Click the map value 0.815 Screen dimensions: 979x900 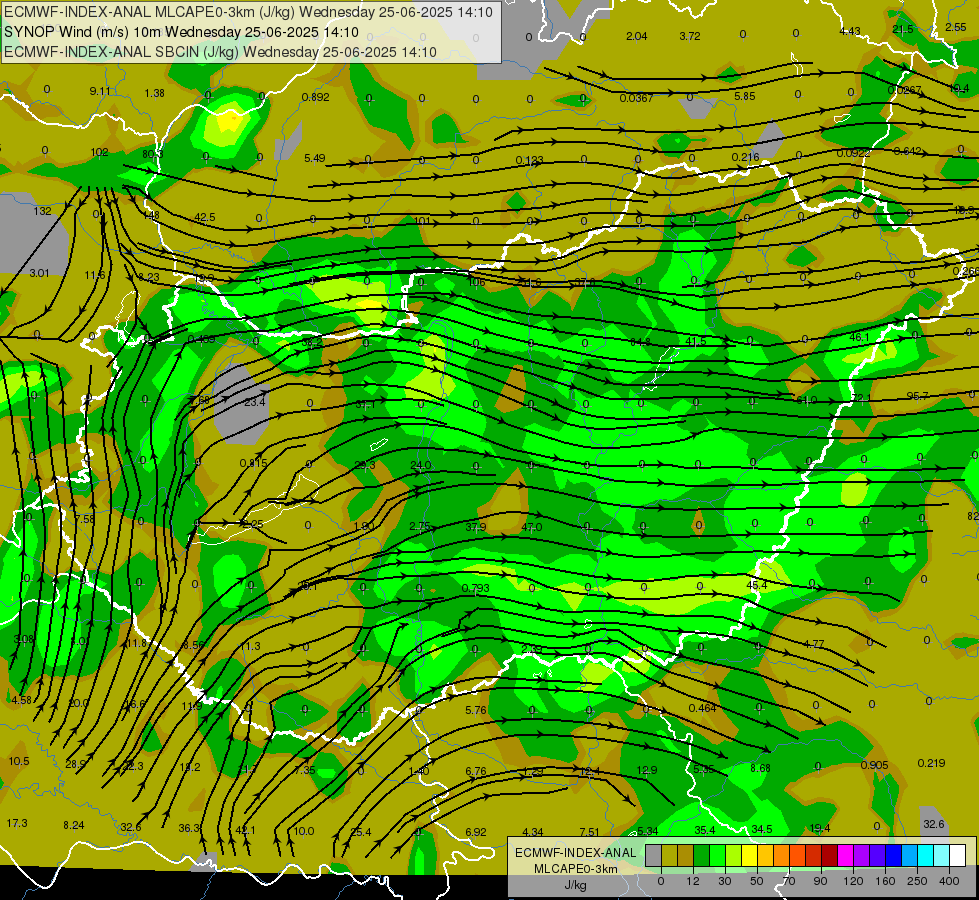(x=253, y=463)
